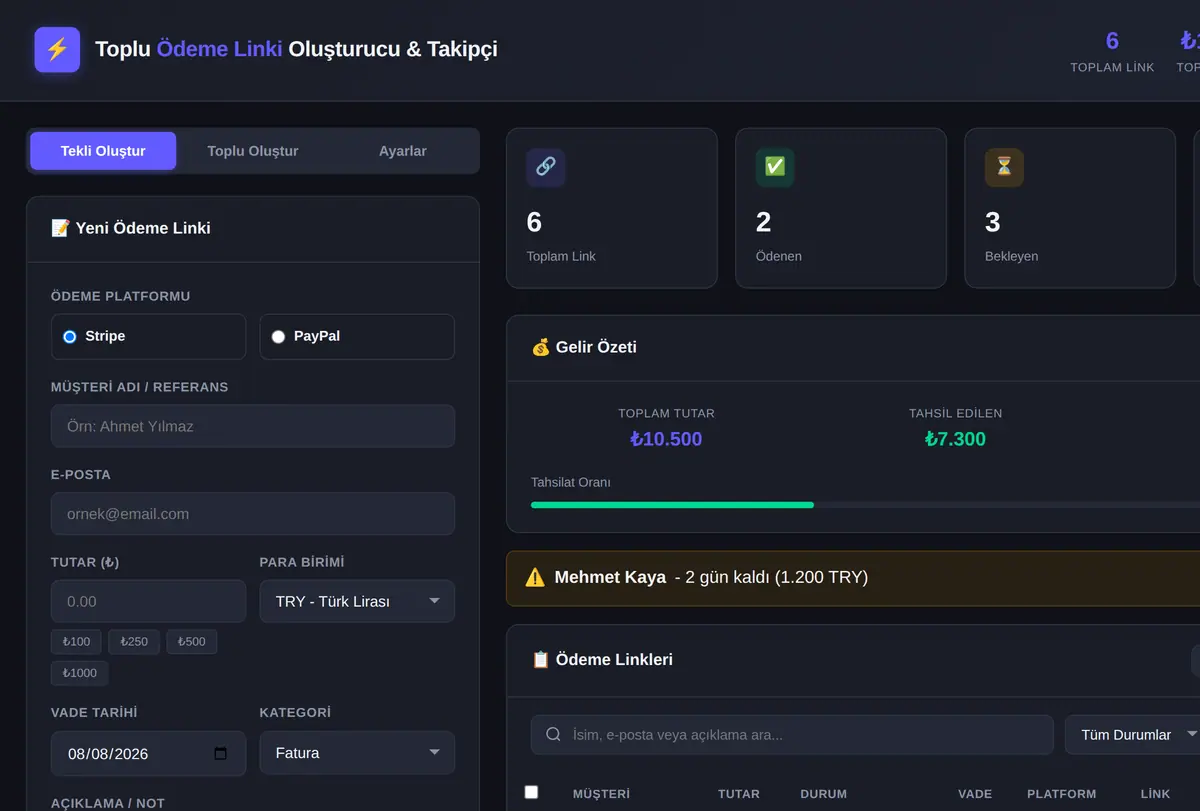Click the payment links search box
Image resolution: width=1200 pixels, height=811 pixels.
(x=792, y=735)
